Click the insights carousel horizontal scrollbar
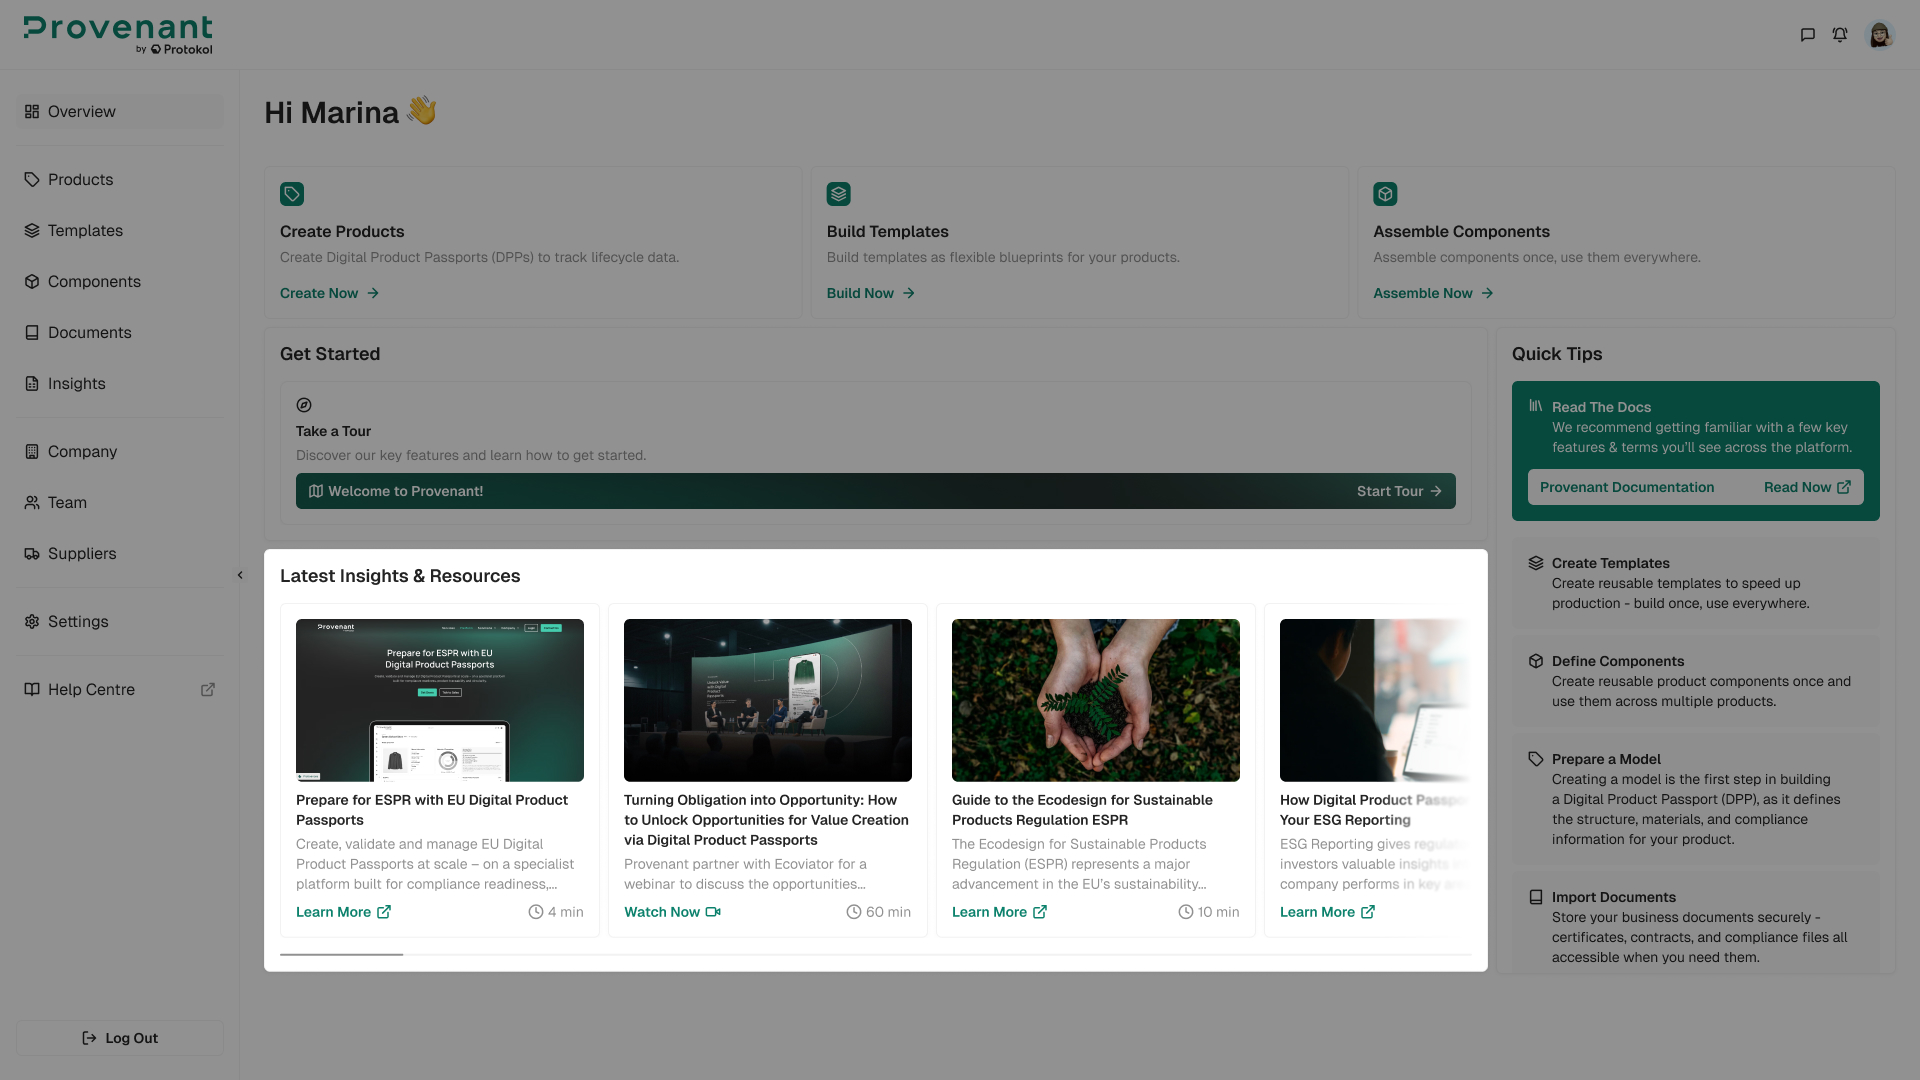Screen dimensions: 1920x1080 341,955
